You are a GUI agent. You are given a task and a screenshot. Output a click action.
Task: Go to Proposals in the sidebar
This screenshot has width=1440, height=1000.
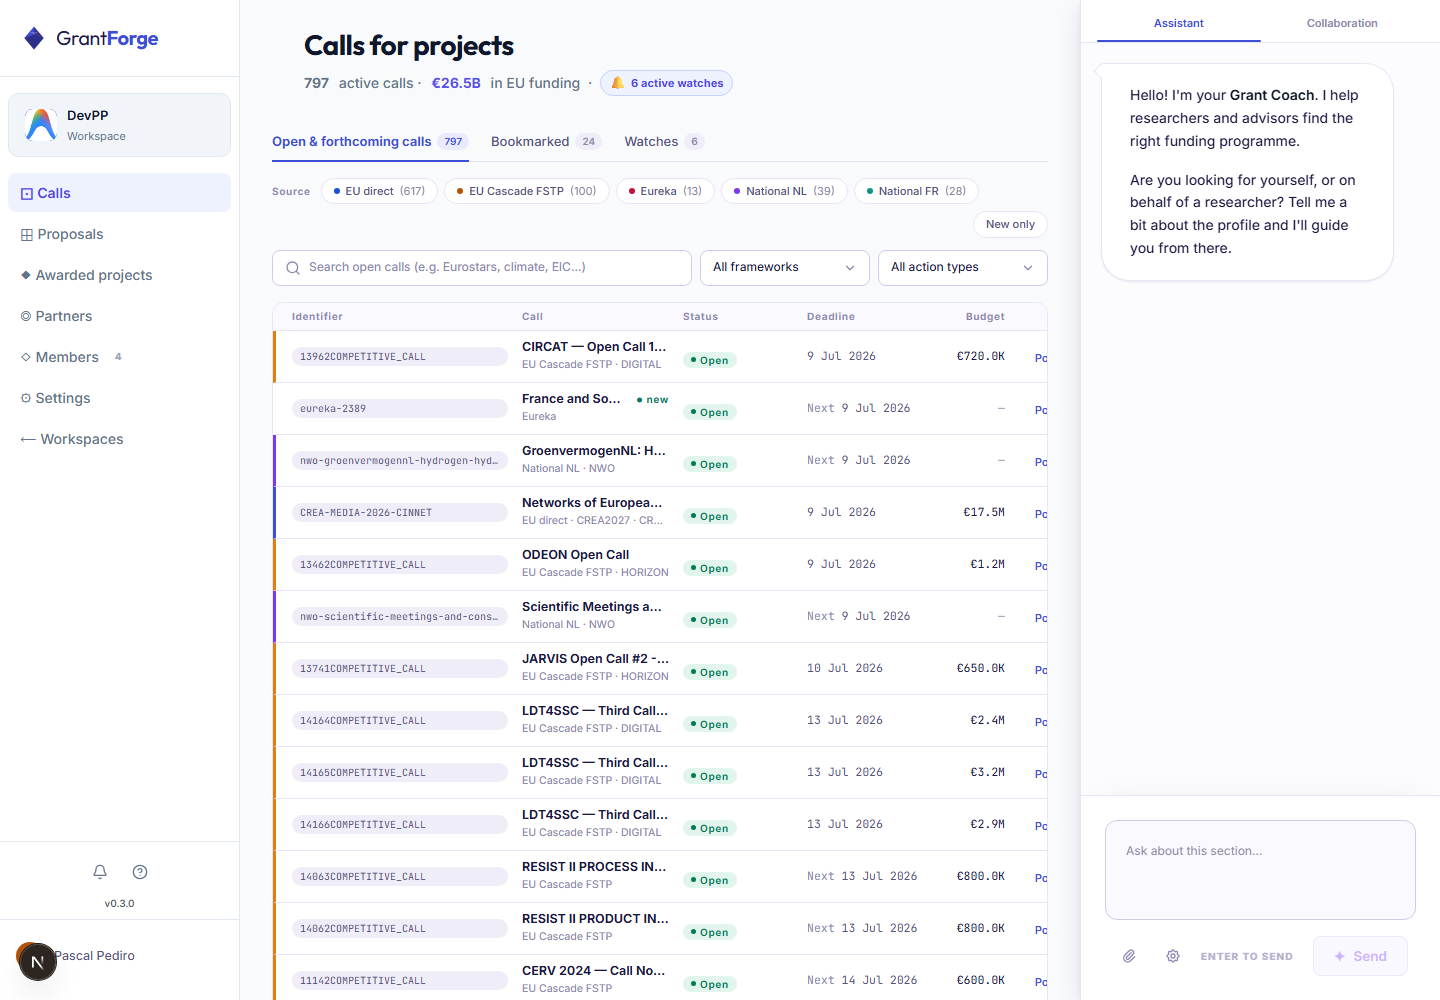pyautogui.click(x=119, y=234)
